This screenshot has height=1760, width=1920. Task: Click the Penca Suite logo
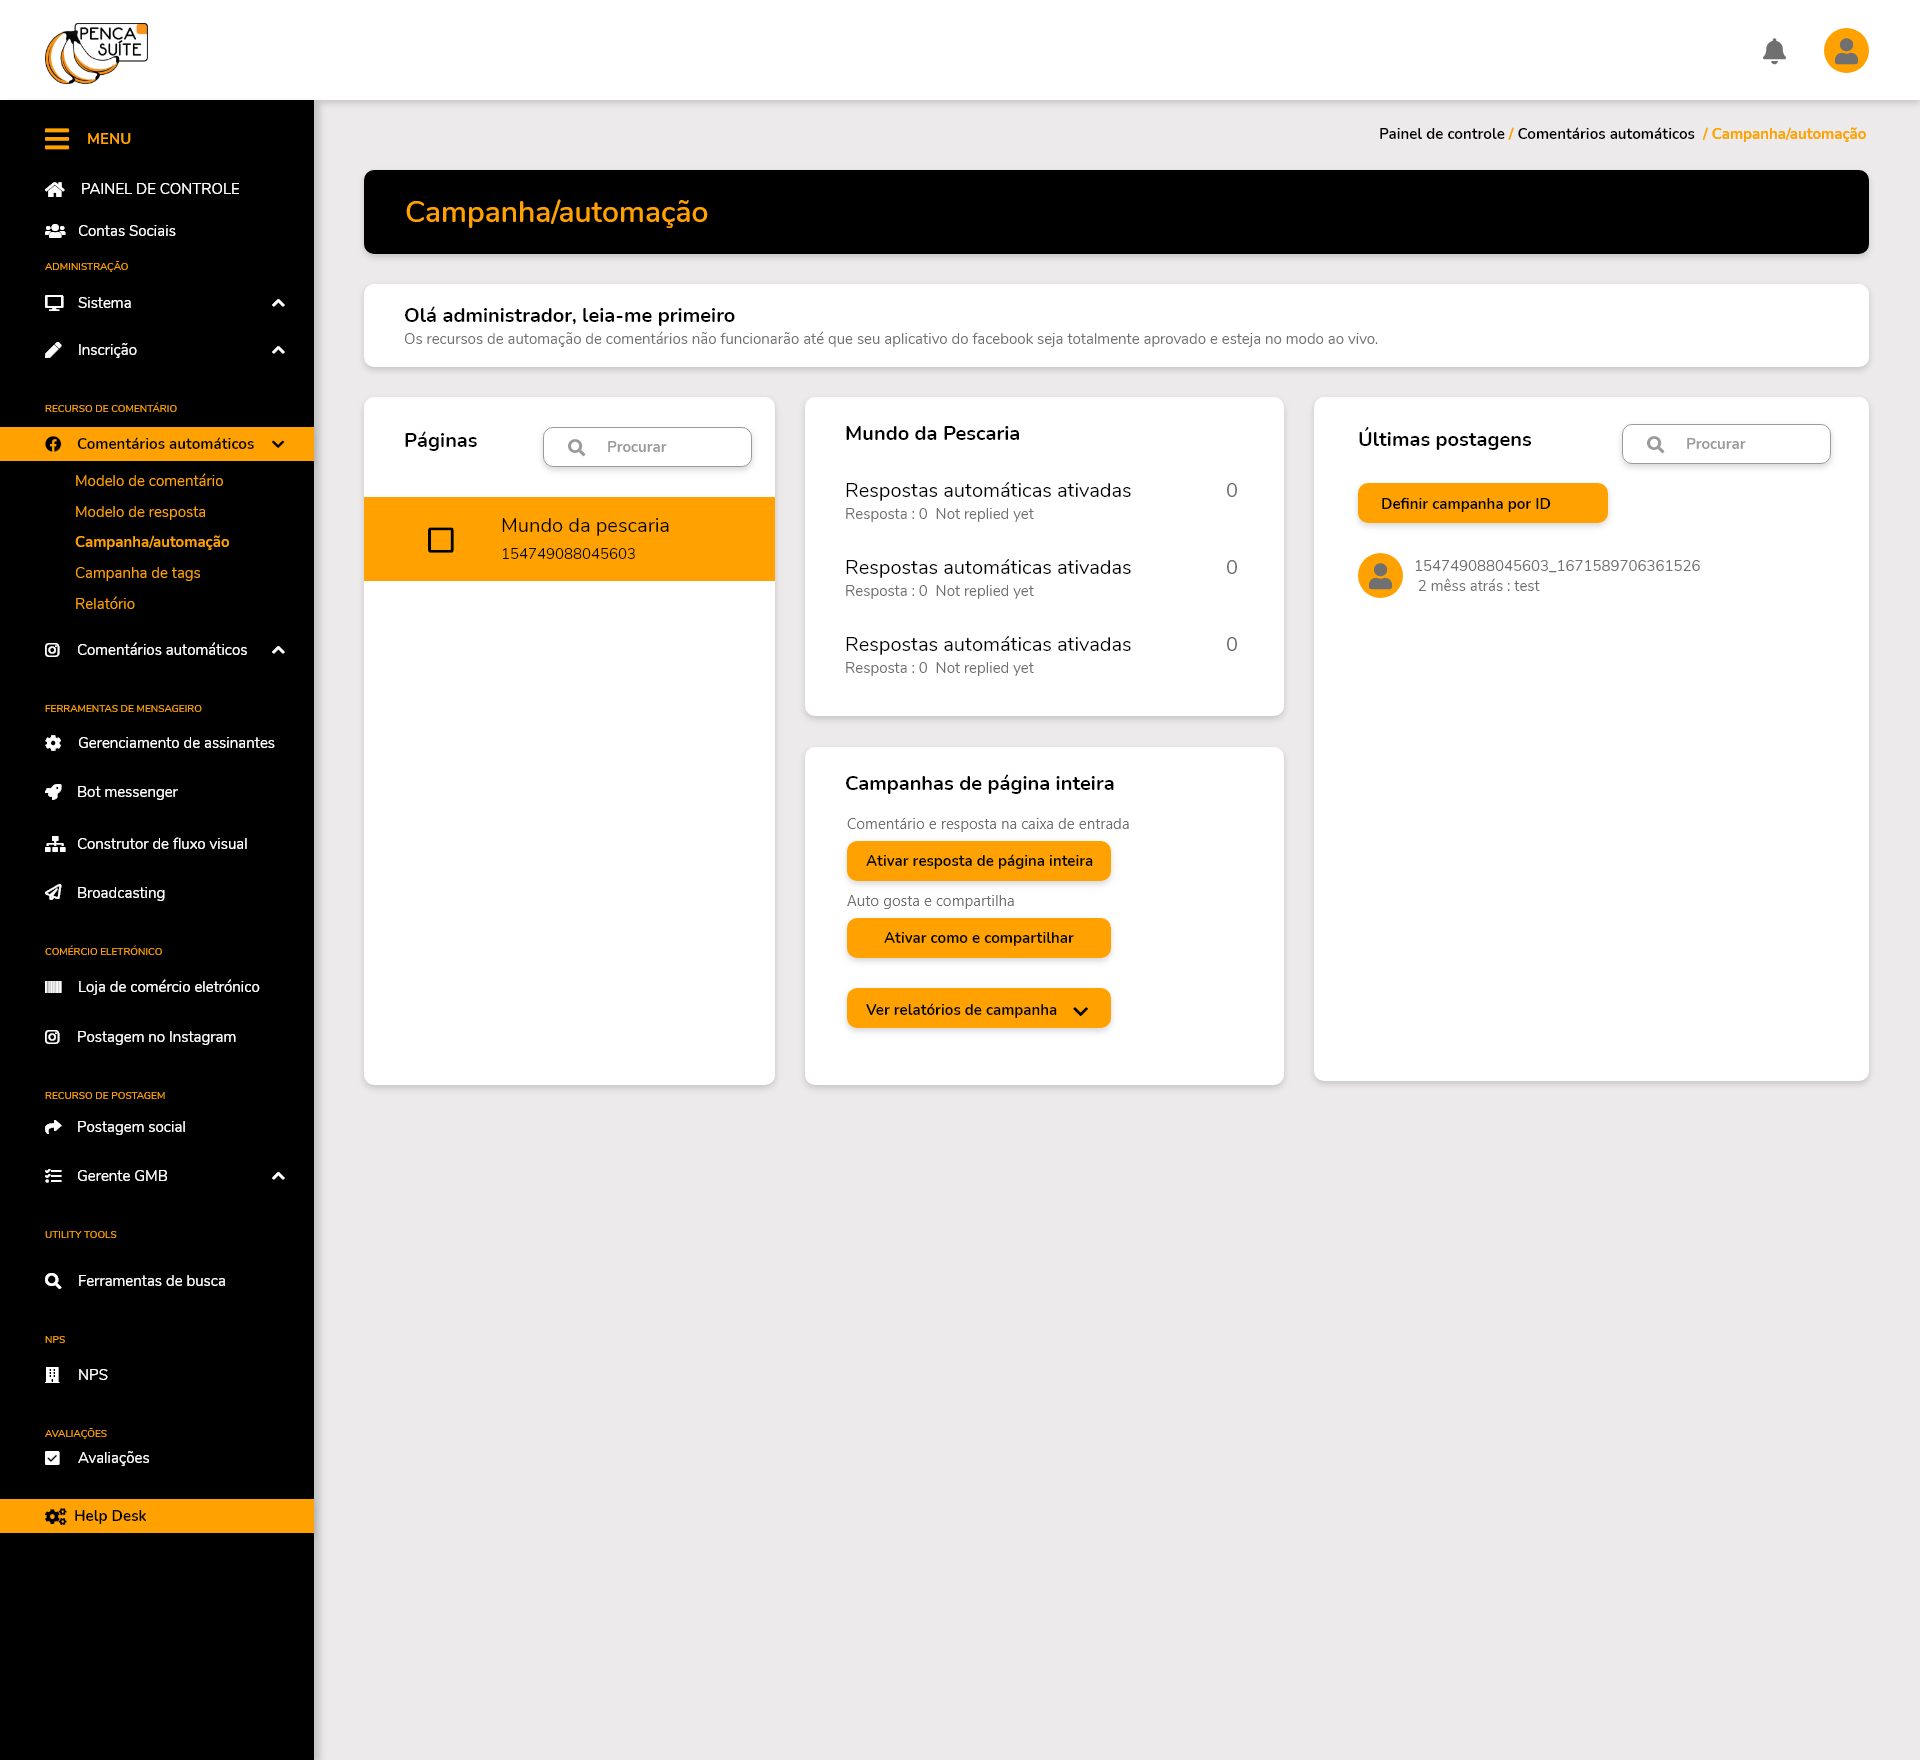coord(96,53)
